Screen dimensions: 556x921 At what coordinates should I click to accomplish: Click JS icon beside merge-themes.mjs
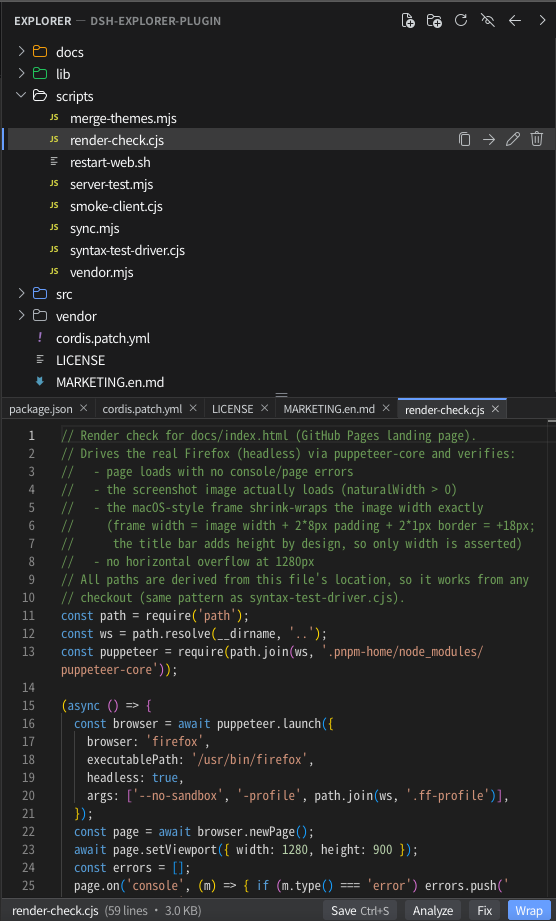[x=54, y=117]
